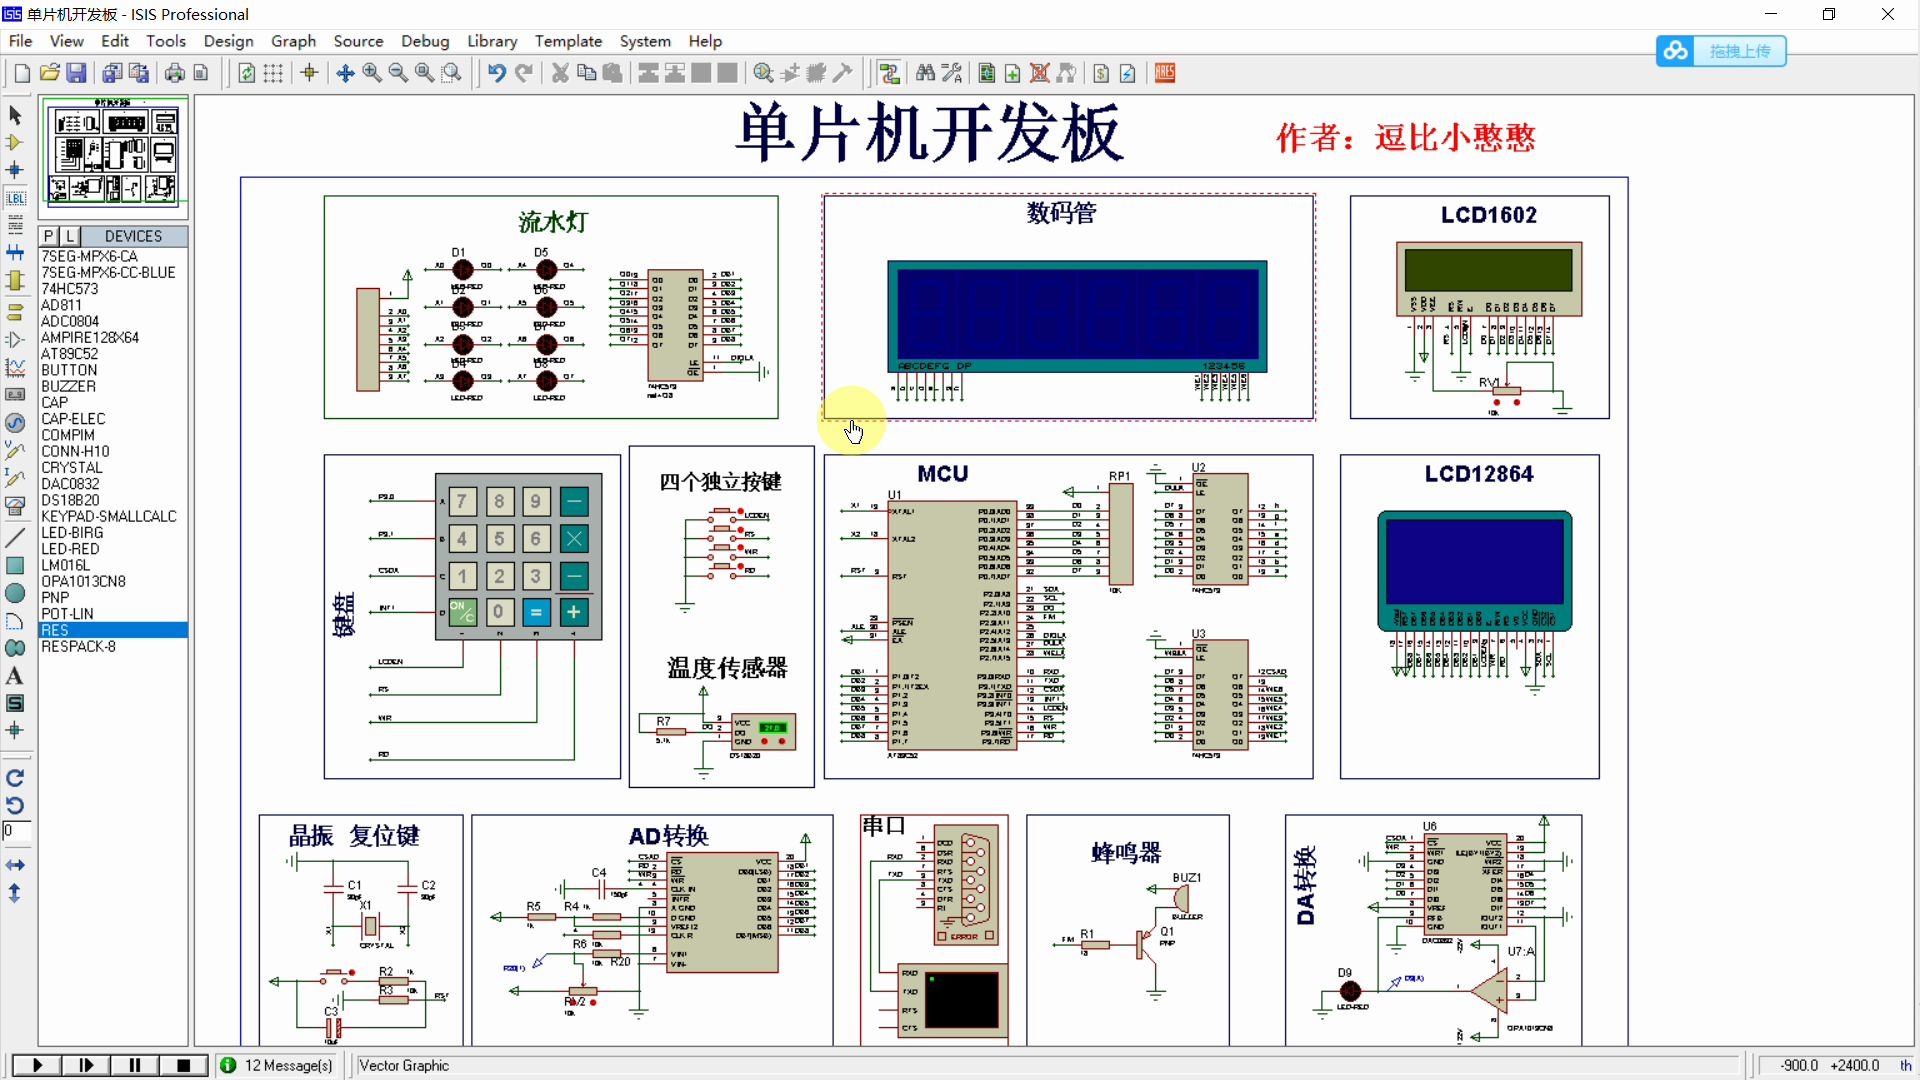The image size is (1920, 1080).
Task: Click the zoom in tool icon
Action: pyautogui.click(x=373, y=73)
